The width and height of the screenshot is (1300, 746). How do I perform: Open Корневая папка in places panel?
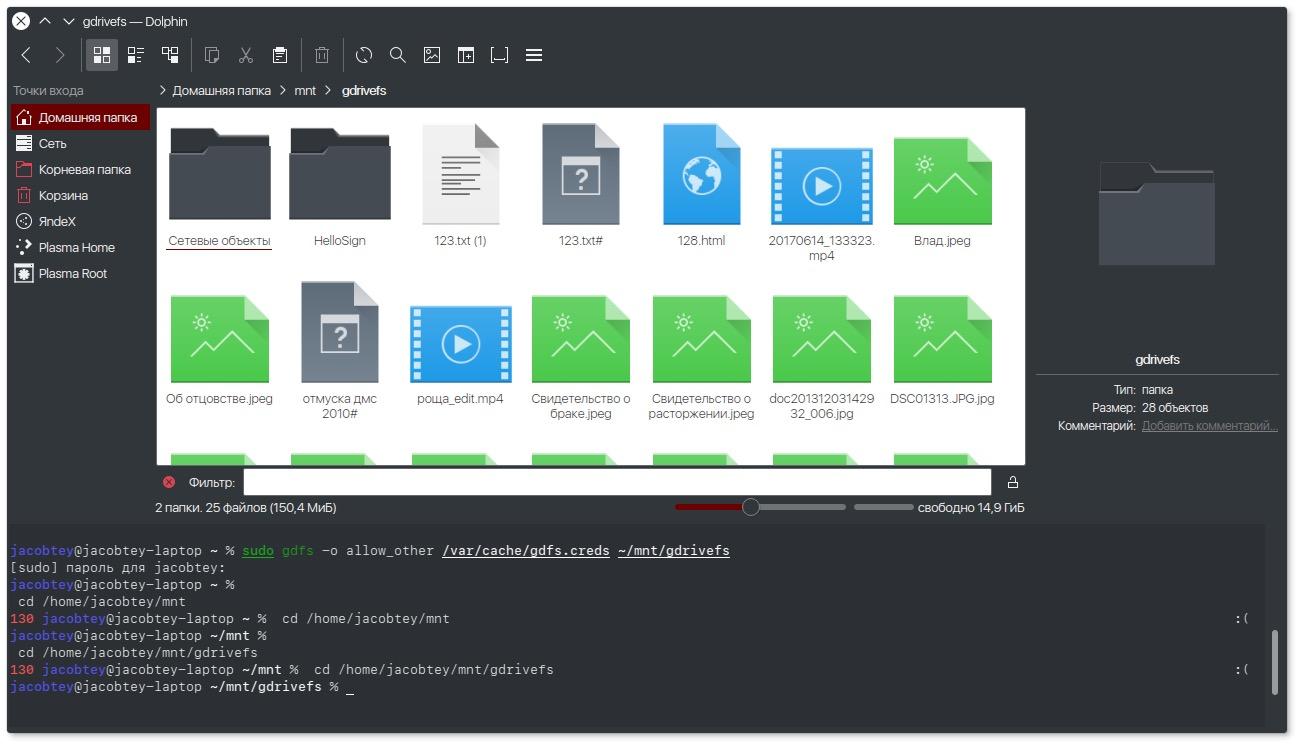pos(80,169)
